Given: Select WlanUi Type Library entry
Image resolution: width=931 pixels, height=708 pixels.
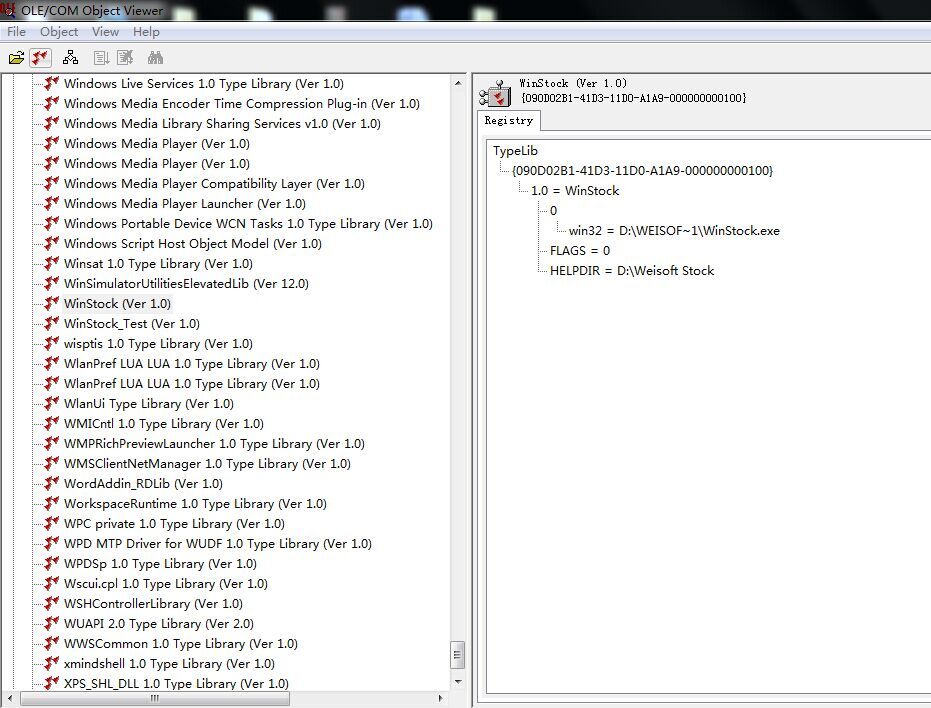Looking at the screenshot, I should point(149,403).
